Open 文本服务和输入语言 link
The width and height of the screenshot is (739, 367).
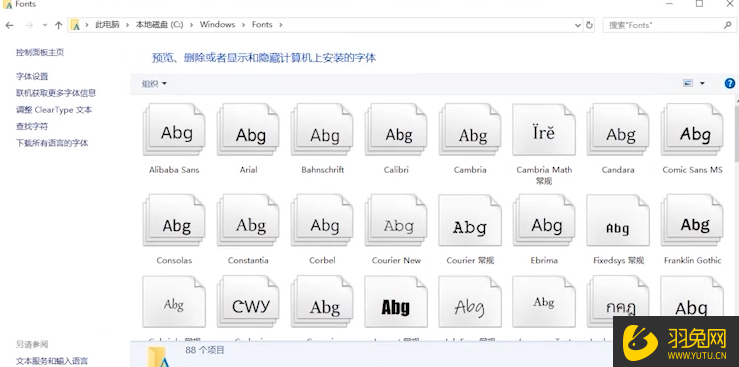coord(52,361)
